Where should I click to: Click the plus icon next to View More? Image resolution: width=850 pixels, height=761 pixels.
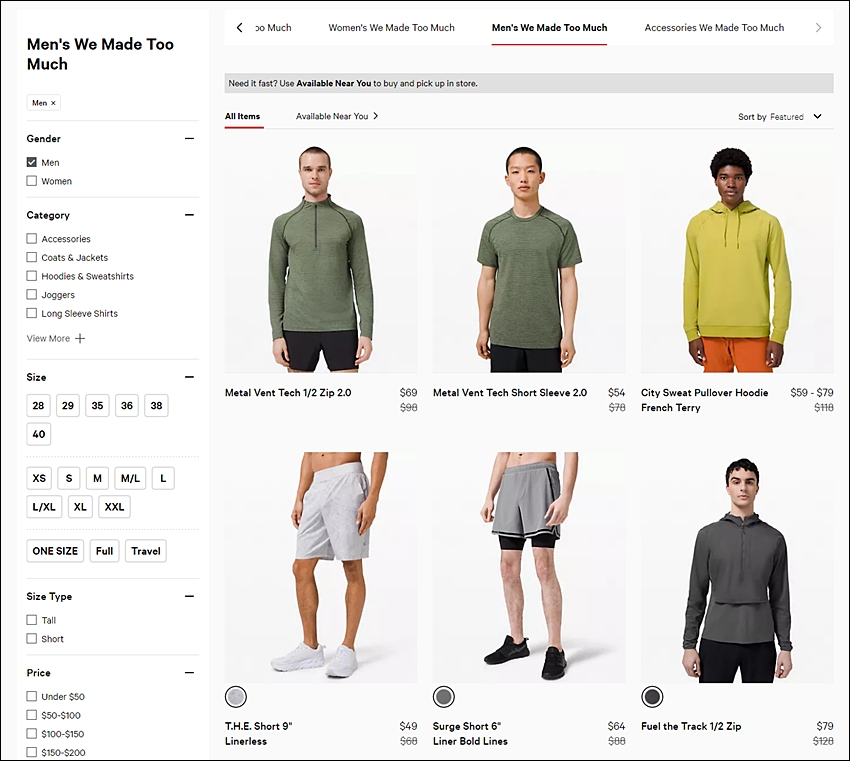80,339
